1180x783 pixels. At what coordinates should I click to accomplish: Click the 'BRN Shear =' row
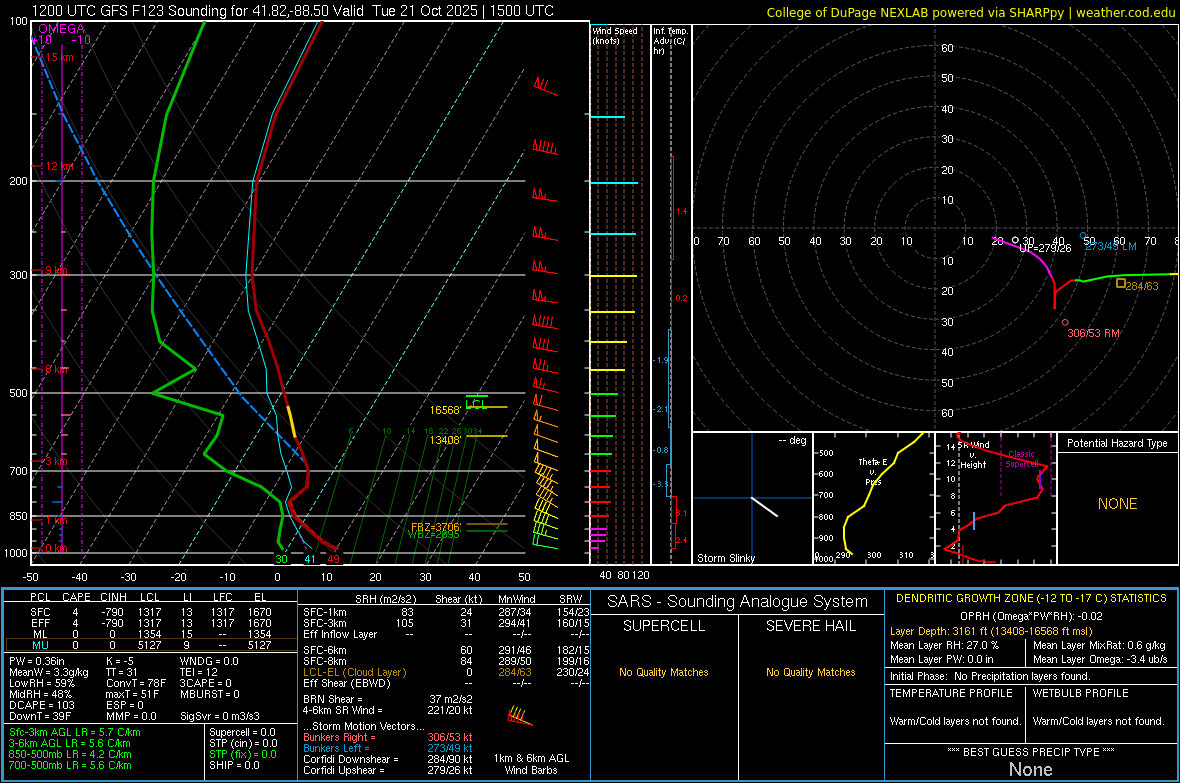(x=388, y=699)
